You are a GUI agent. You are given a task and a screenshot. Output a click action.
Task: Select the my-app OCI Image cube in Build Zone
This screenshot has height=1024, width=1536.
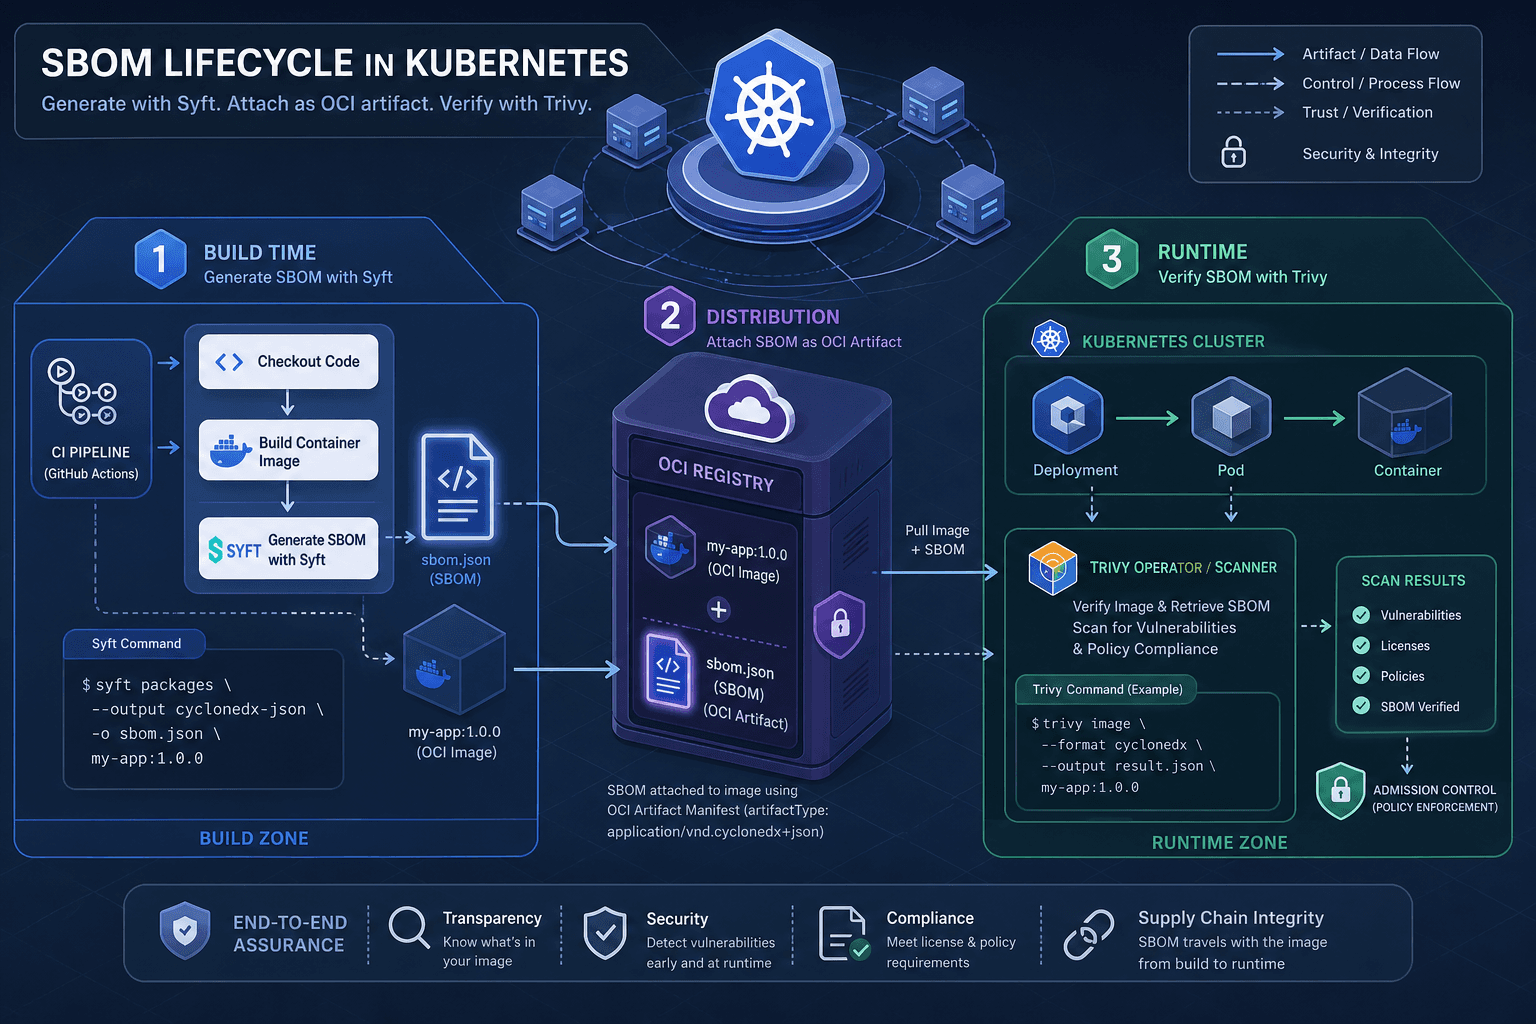pos(454,661)
